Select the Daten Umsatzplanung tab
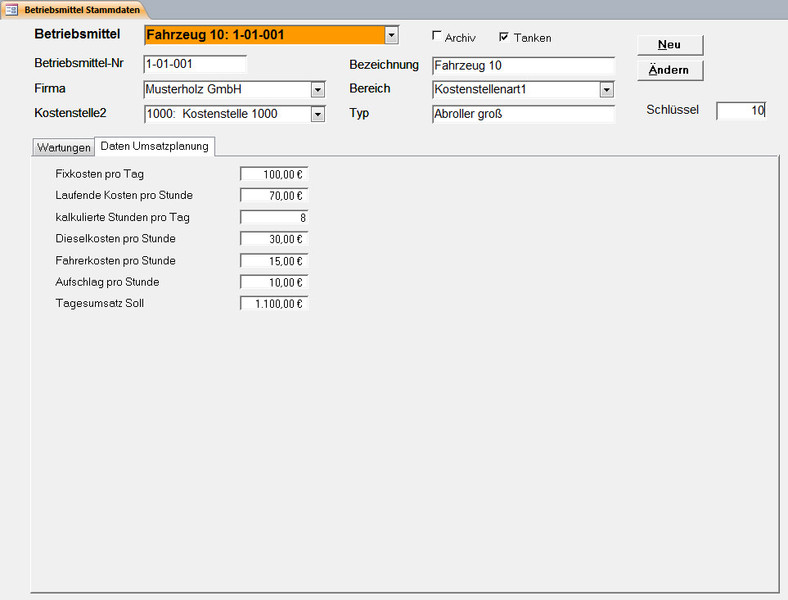Image resolution: width=788 pixels, height=600 pixels. pos(155,146)
